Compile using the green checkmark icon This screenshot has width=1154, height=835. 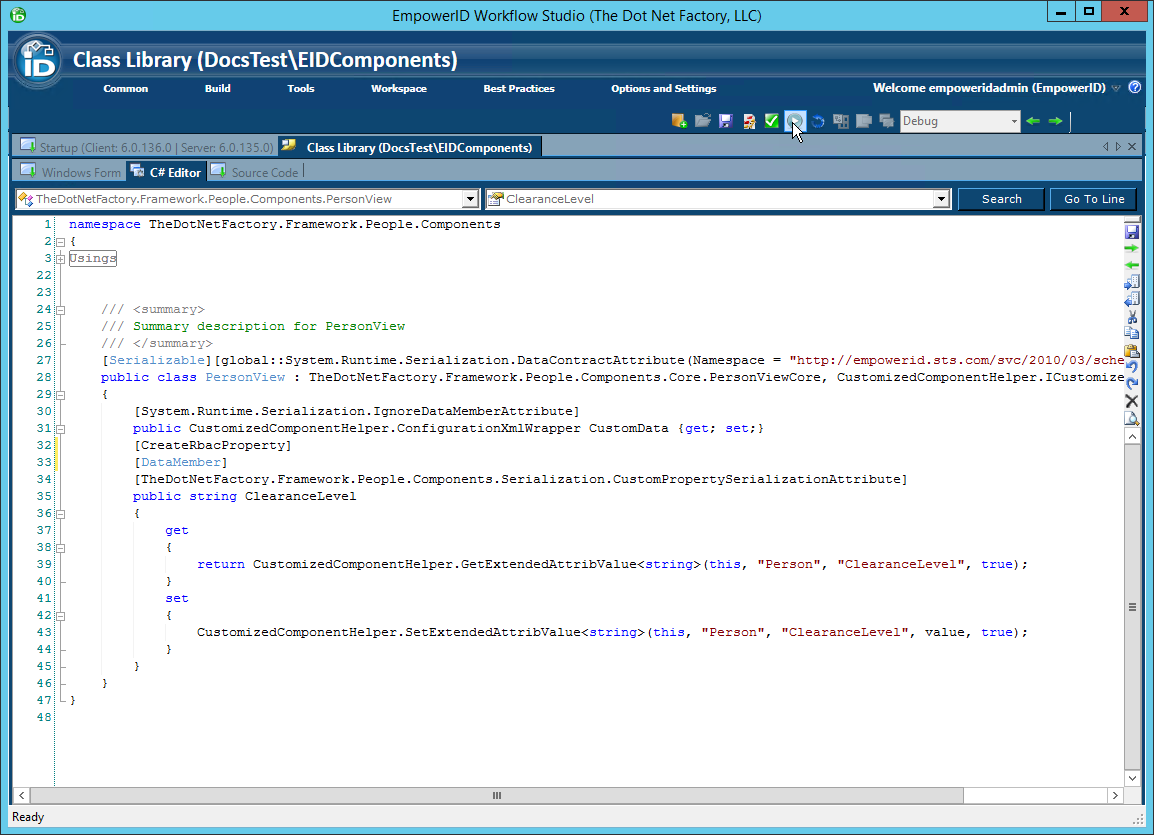click(x=771, y=120)
